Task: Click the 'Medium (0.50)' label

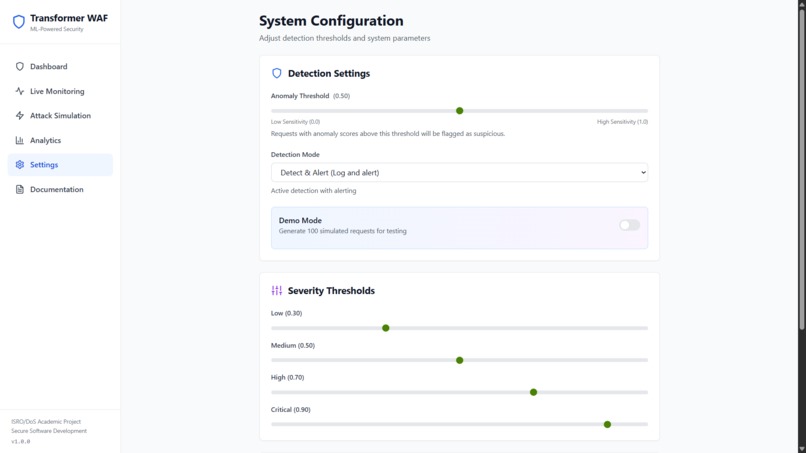Action: coord(292,346)
